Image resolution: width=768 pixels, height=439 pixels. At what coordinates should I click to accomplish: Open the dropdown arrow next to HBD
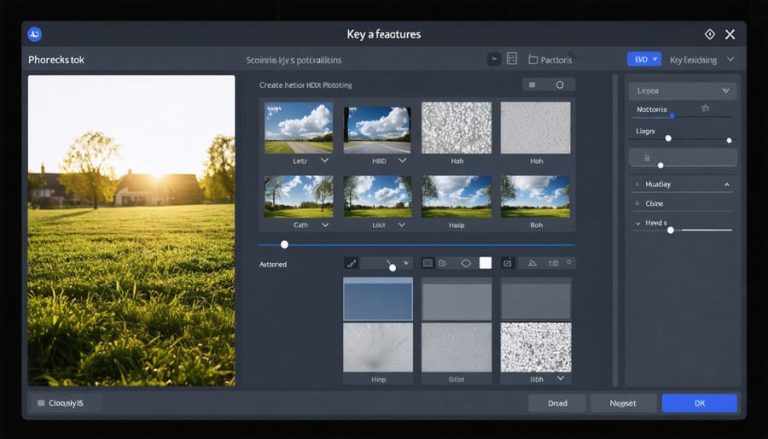pos(402,160)
